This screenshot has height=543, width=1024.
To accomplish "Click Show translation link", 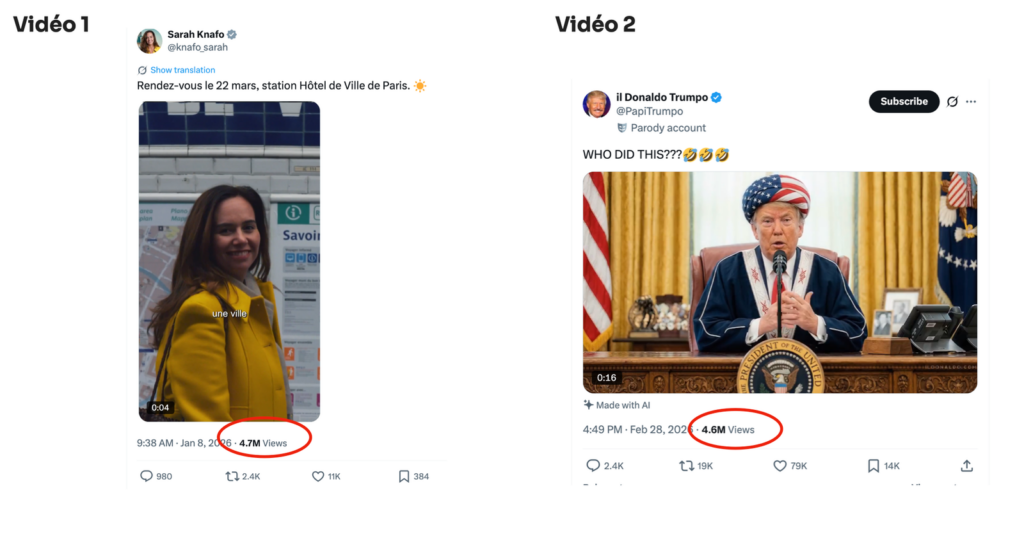I will tap(182, 70).
